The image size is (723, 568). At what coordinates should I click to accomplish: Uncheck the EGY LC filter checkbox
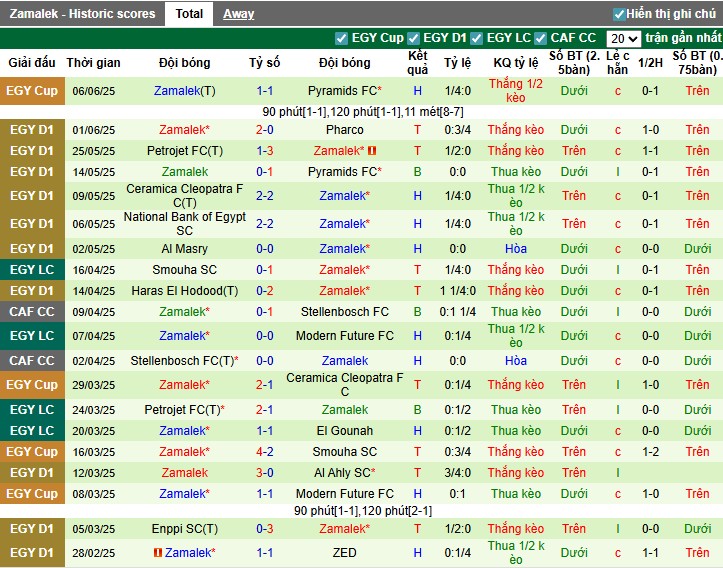tap(476, 38)
